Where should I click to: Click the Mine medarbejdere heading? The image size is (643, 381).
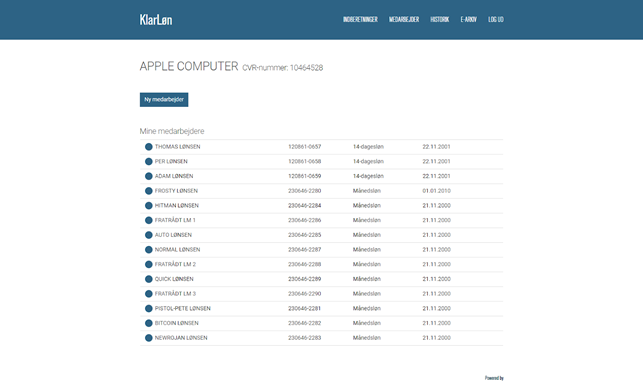(172, 131)
